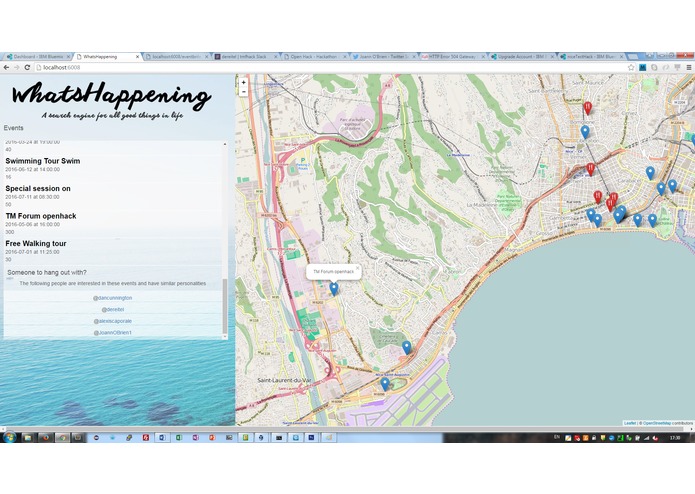Switch to the Imfhack Slack tab

tap(245, 57)
